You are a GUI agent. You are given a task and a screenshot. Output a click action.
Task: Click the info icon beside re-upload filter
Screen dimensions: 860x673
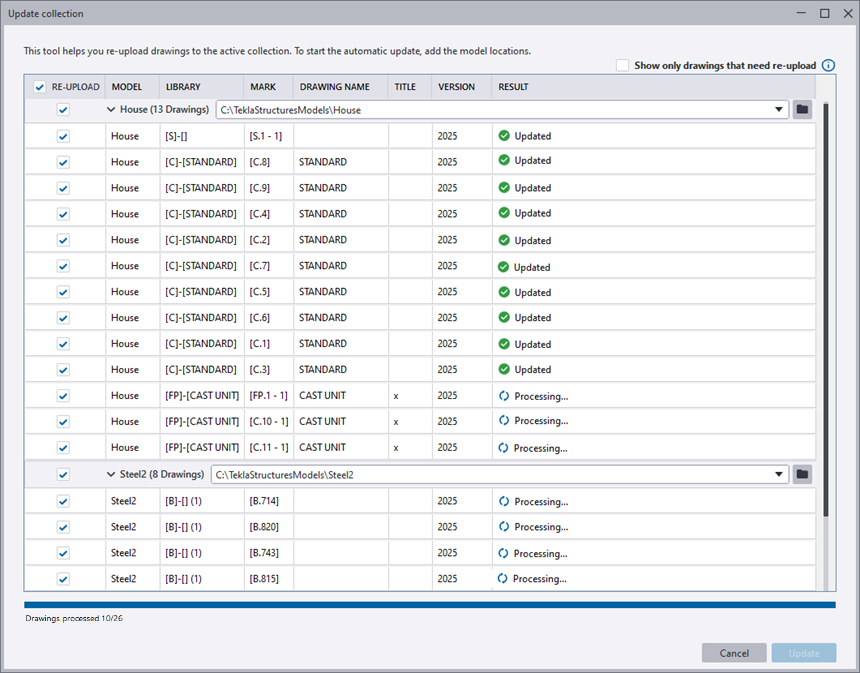[828, 66]
